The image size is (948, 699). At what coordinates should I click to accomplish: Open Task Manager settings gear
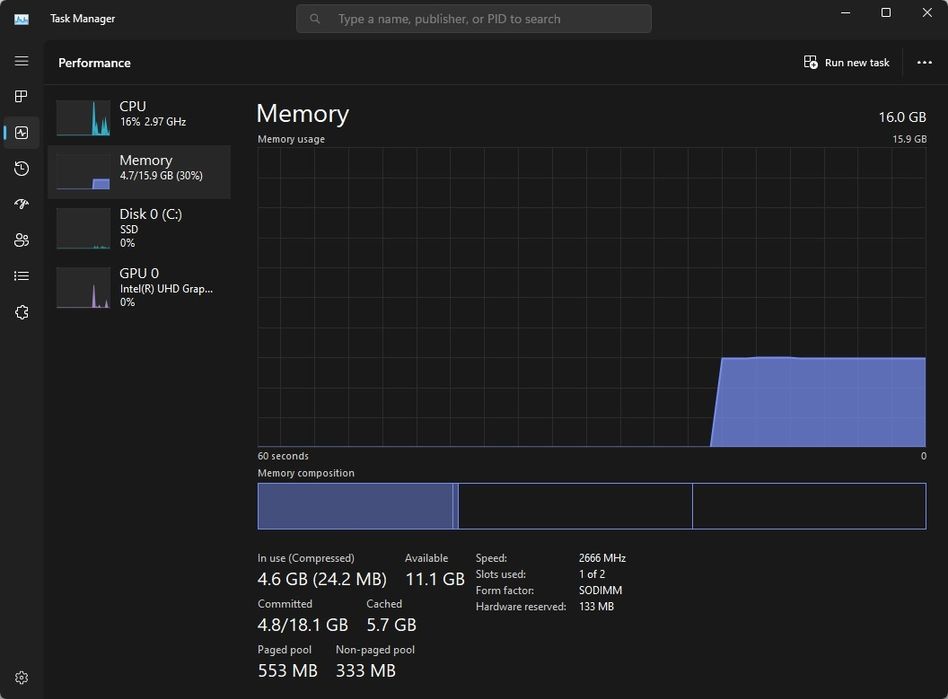point(21,678)
